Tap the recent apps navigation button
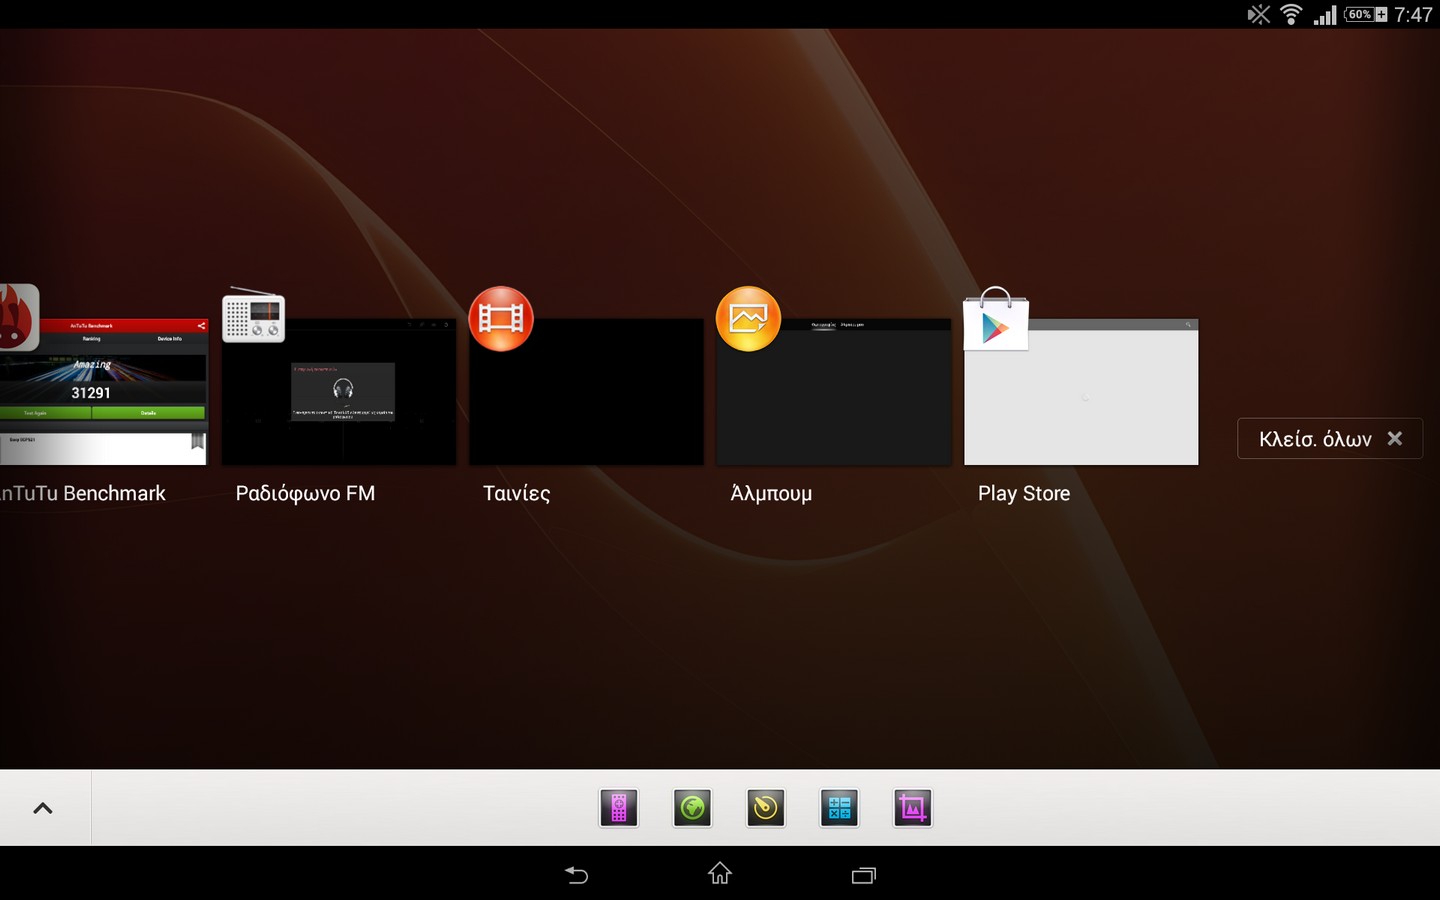This screenshot has height=900, width=1440. click(x=863, y=875)
